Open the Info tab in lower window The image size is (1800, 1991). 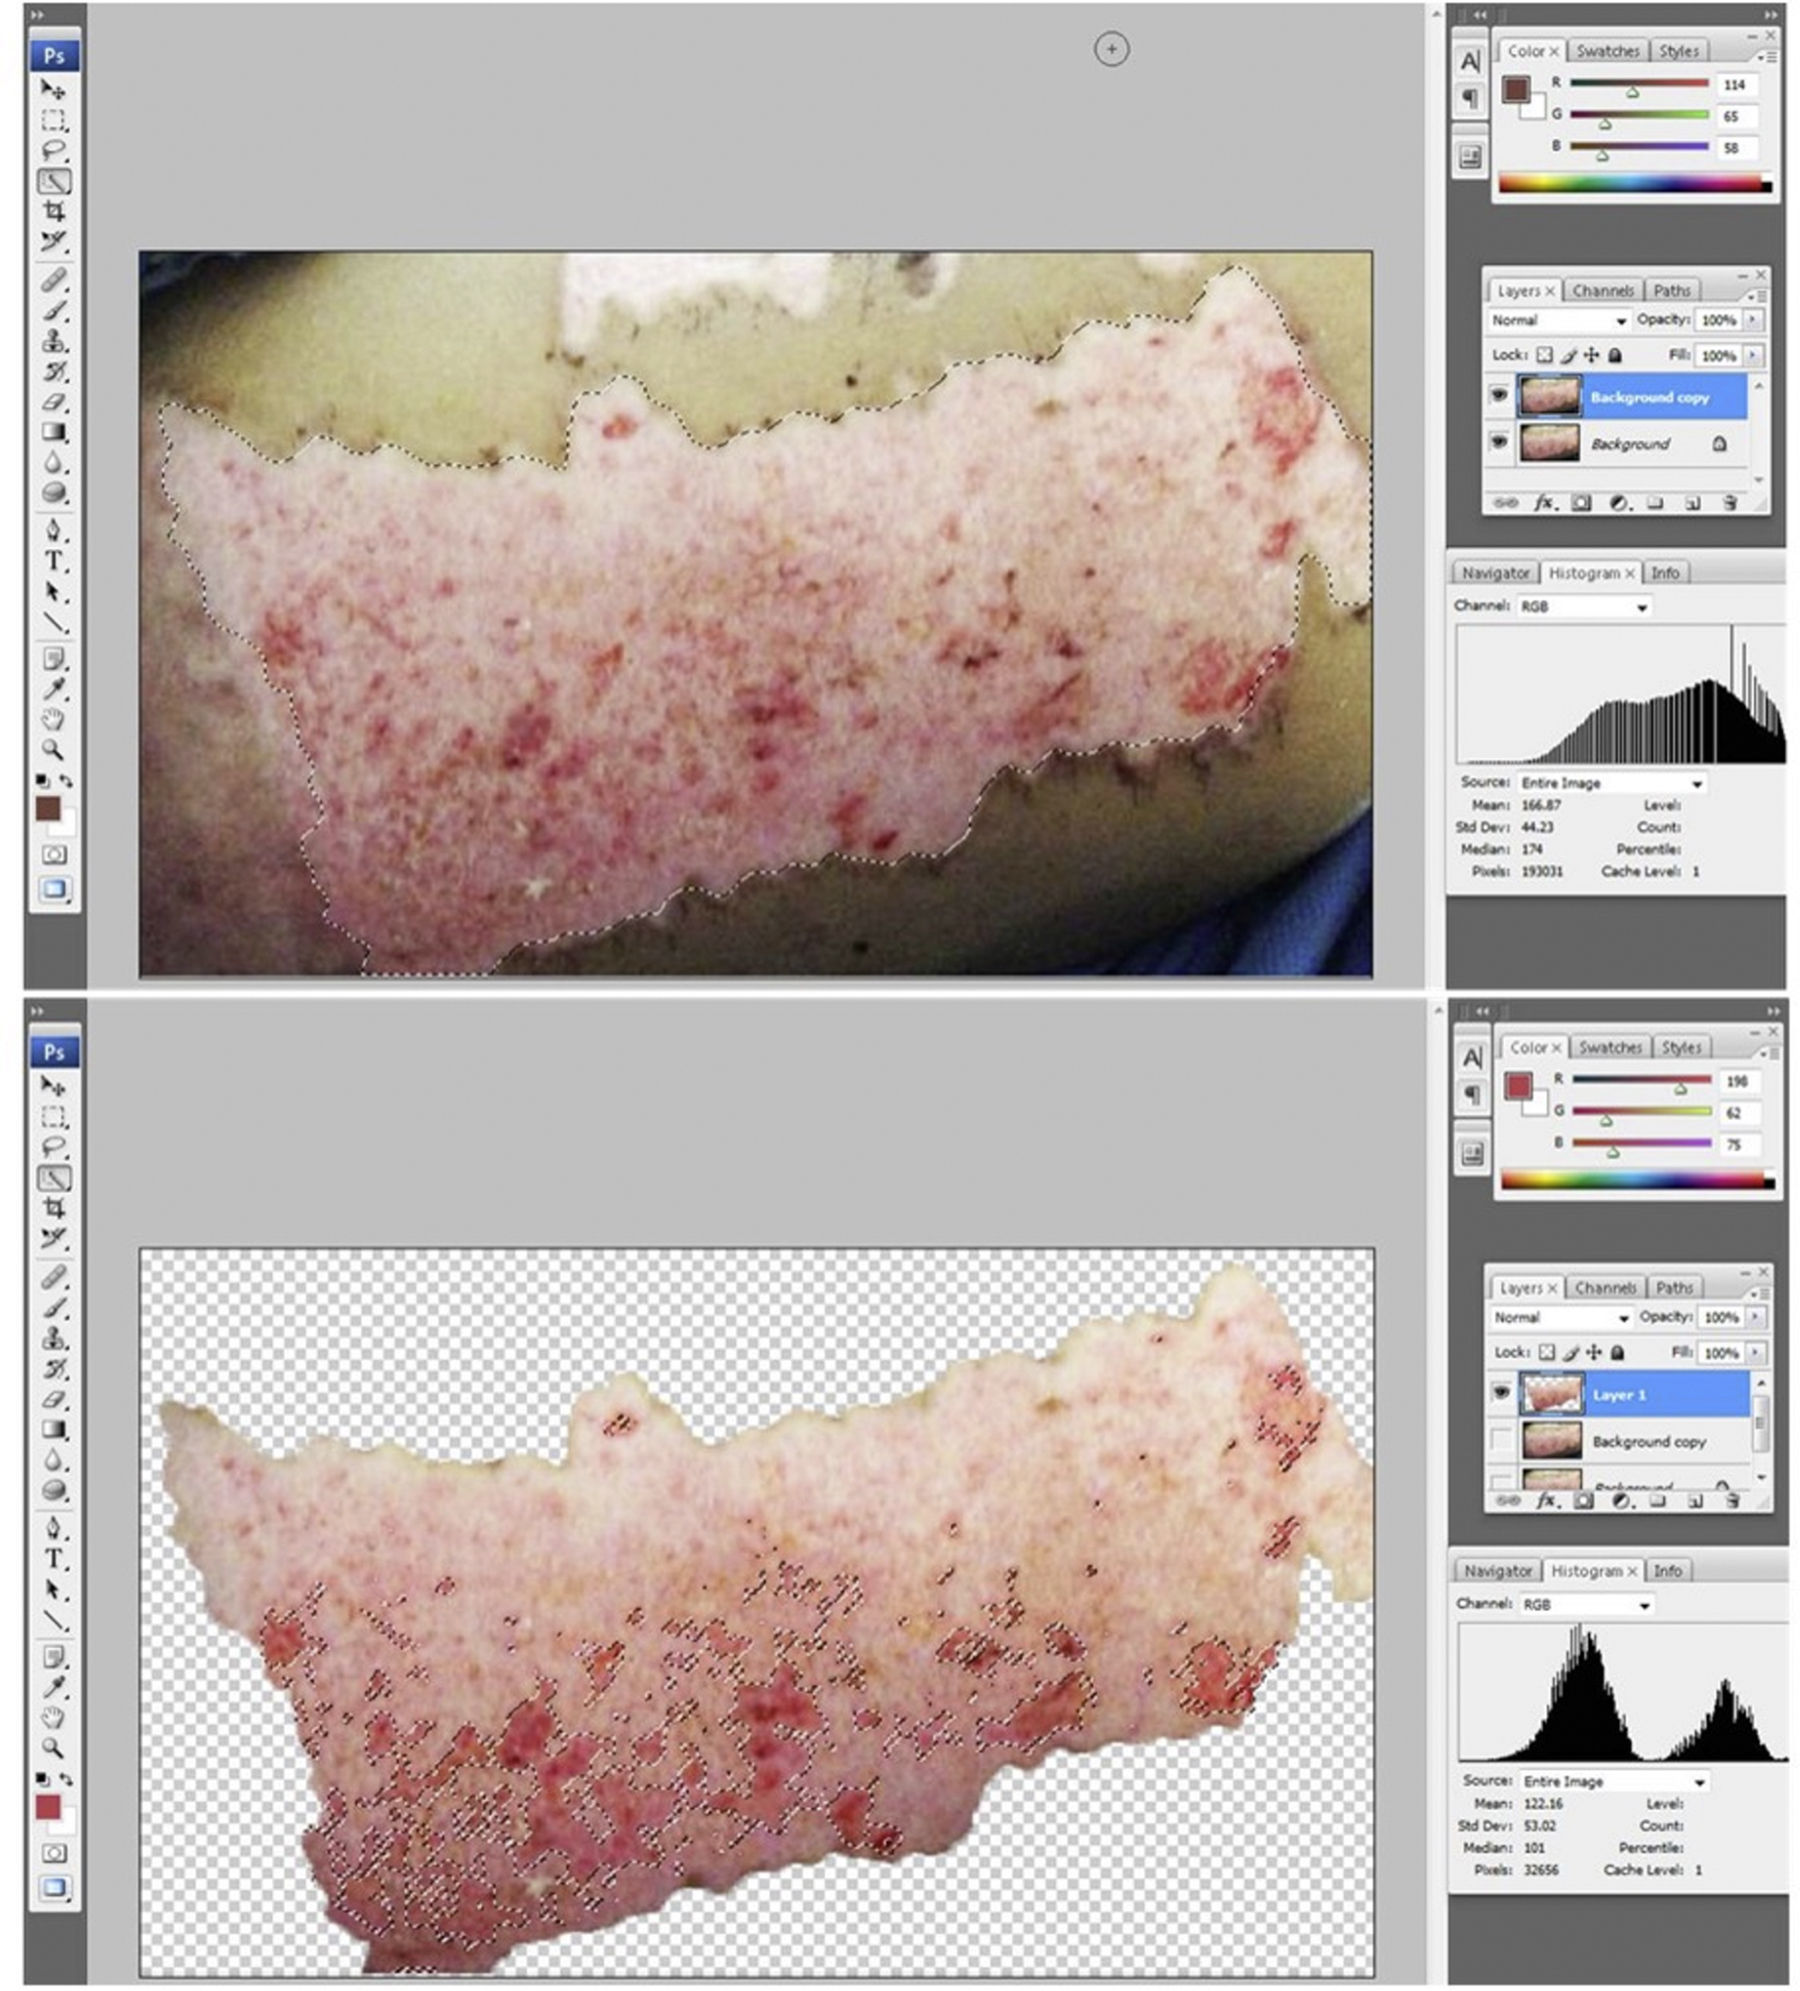pos(1667,1571)
